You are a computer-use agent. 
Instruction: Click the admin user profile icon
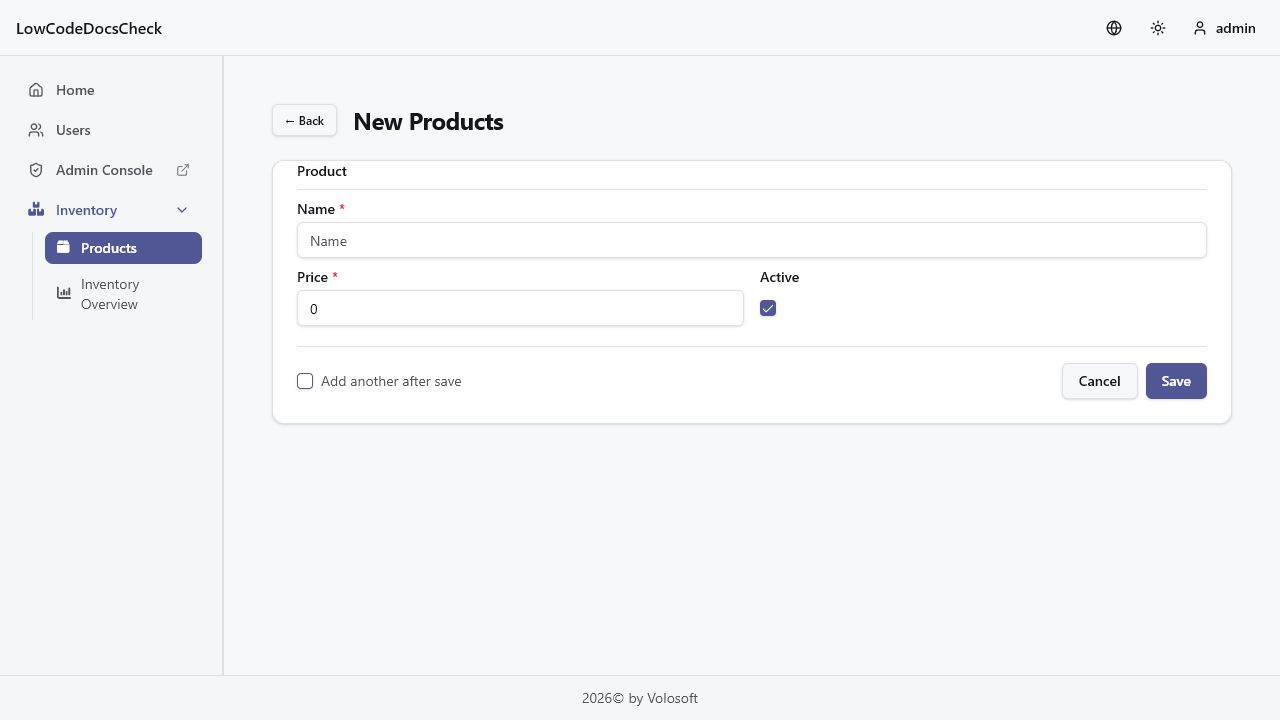pyautogui.click(x=1200, y=28)
